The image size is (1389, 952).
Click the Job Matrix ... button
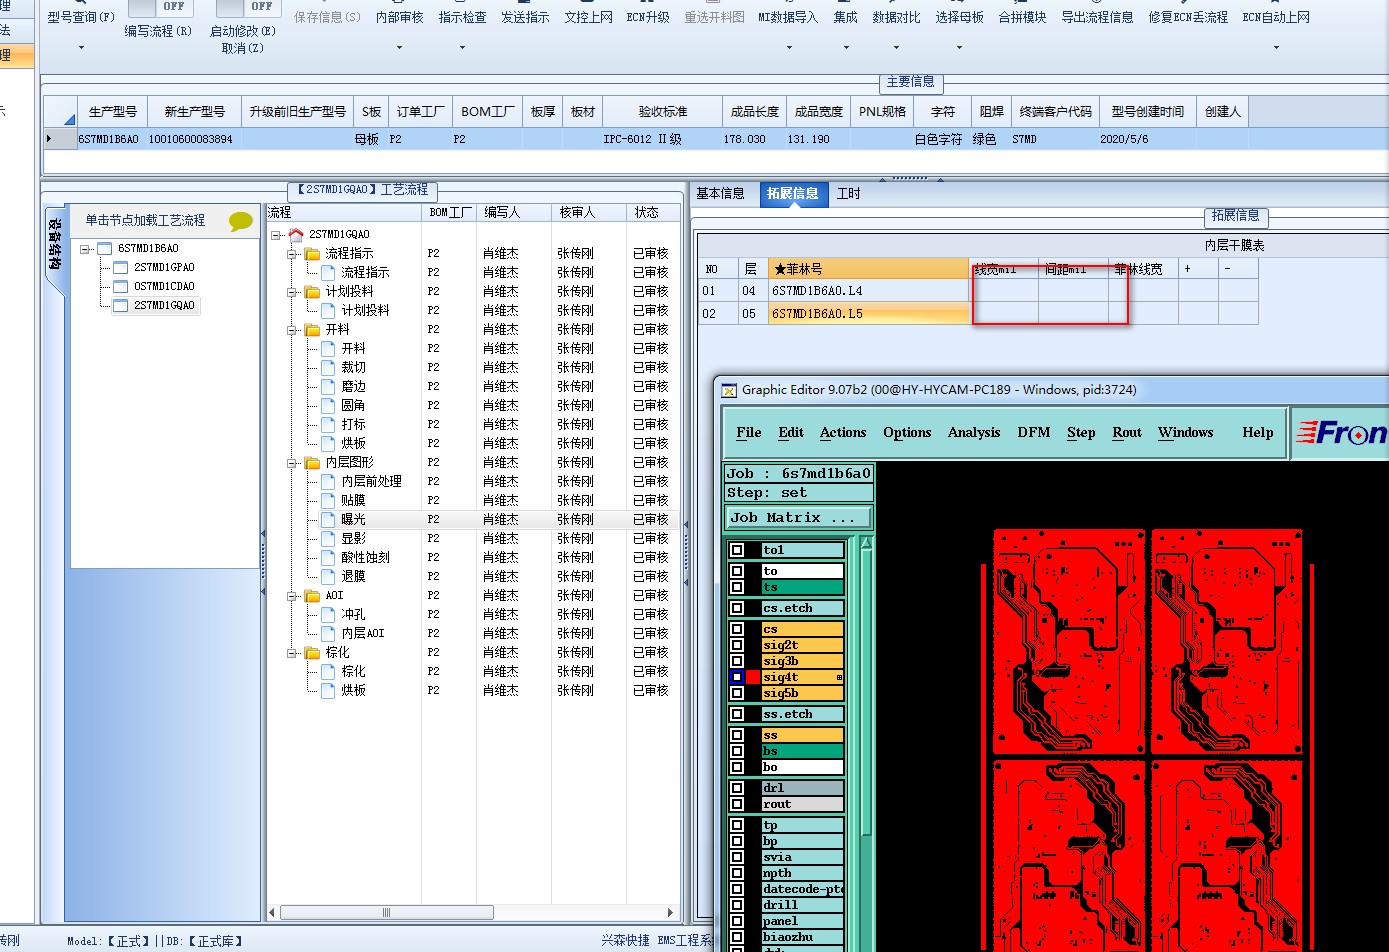799,518
